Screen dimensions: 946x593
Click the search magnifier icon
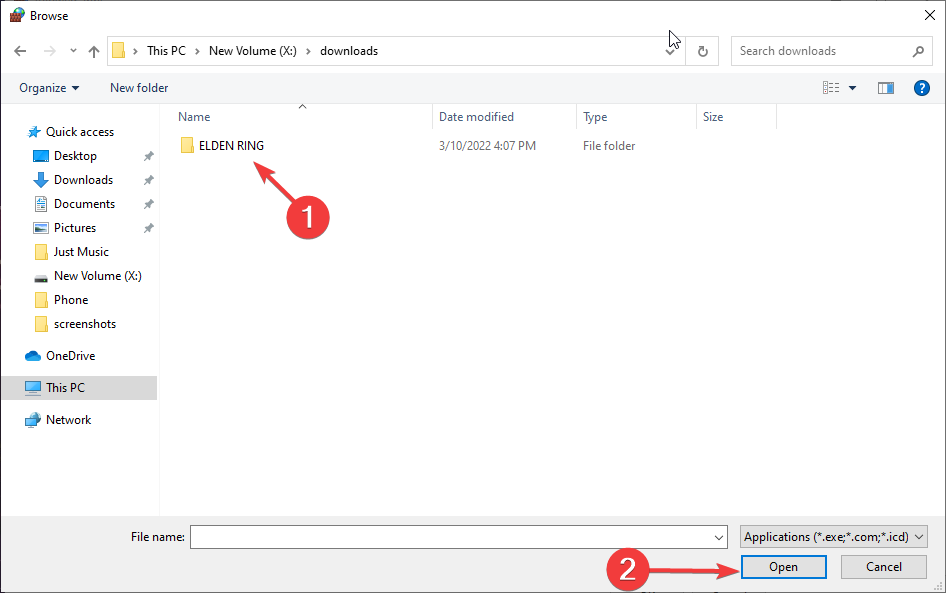click(918, 51)
